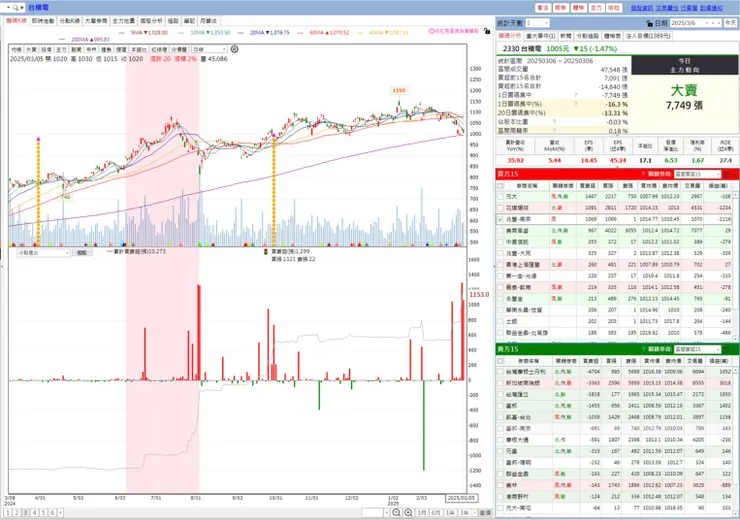740x520 pixels.
Task: Select the 台灣匯立 row in sell list
Action: tap(614, 394)
